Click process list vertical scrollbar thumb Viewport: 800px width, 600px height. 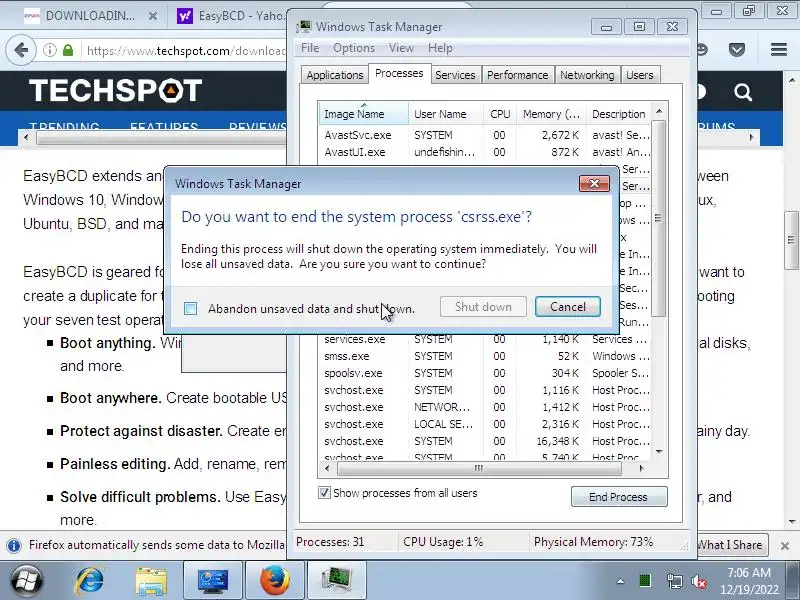tap(659, 218)
